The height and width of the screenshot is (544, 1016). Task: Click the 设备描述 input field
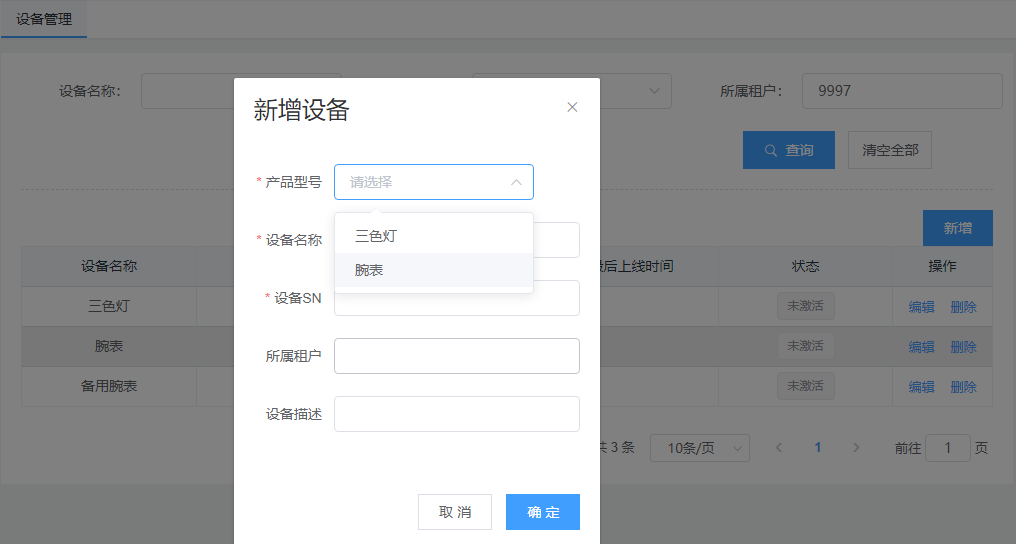click(456, 414)
